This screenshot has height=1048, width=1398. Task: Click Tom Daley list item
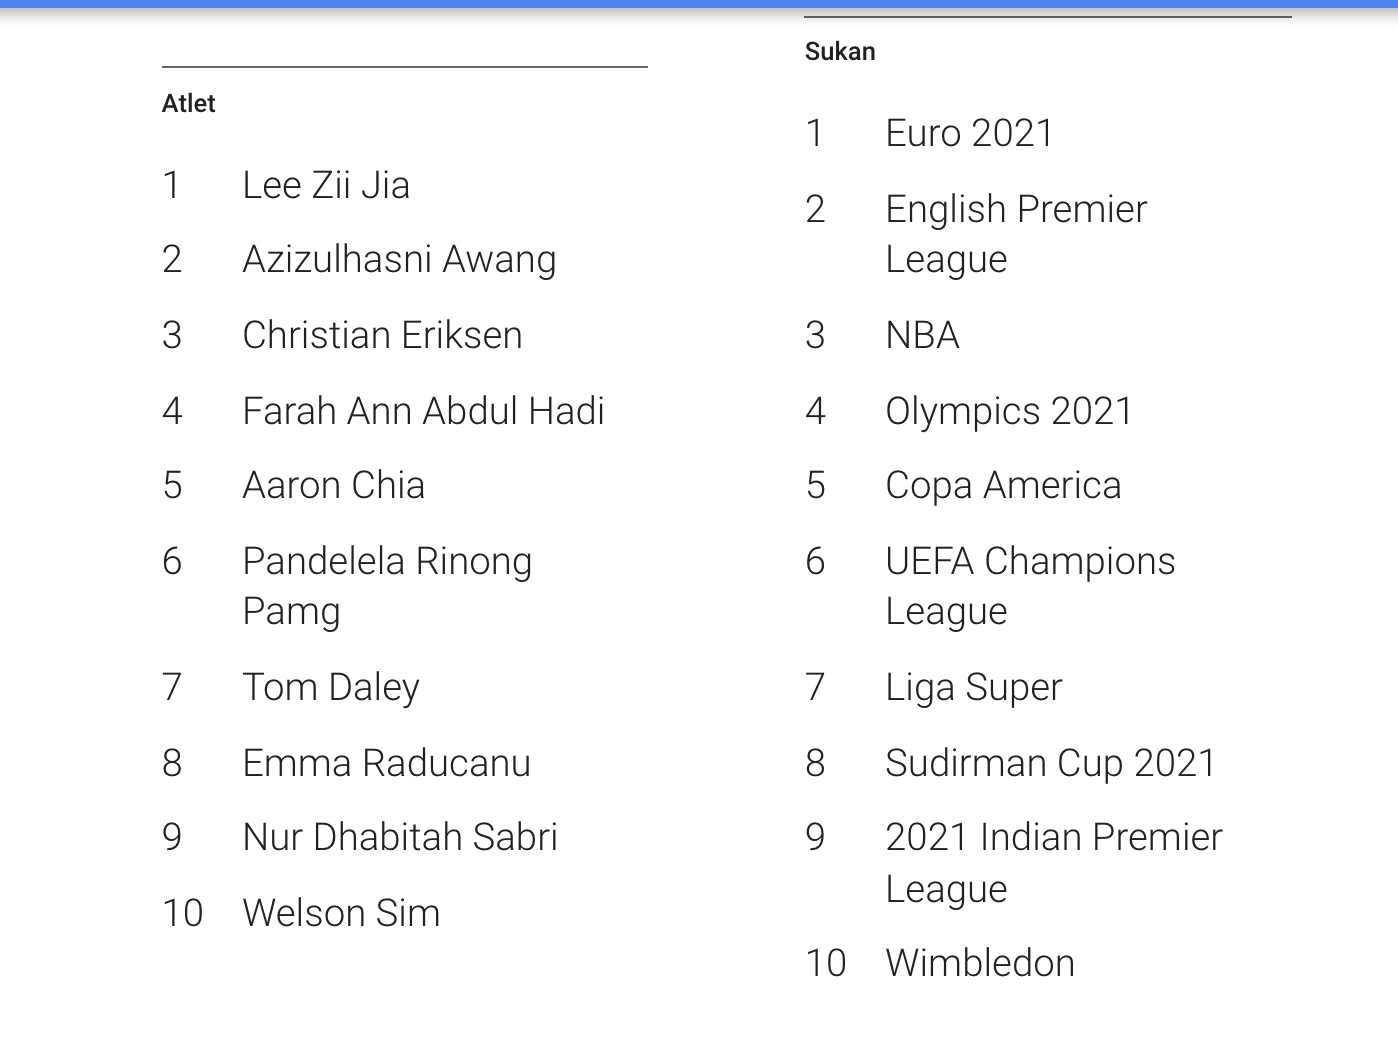pos(331,688)
